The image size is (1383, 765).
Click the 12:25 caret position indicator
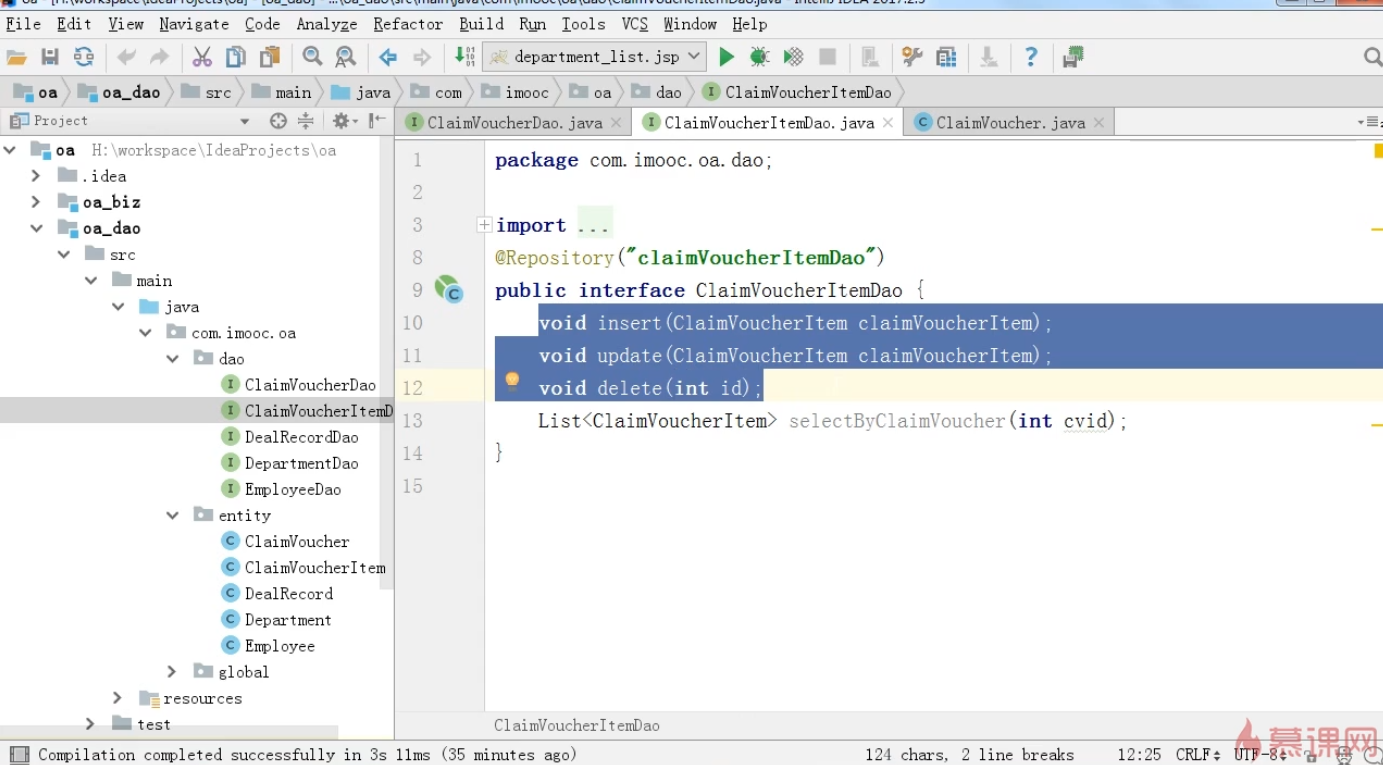click(x=1139, y=755)
